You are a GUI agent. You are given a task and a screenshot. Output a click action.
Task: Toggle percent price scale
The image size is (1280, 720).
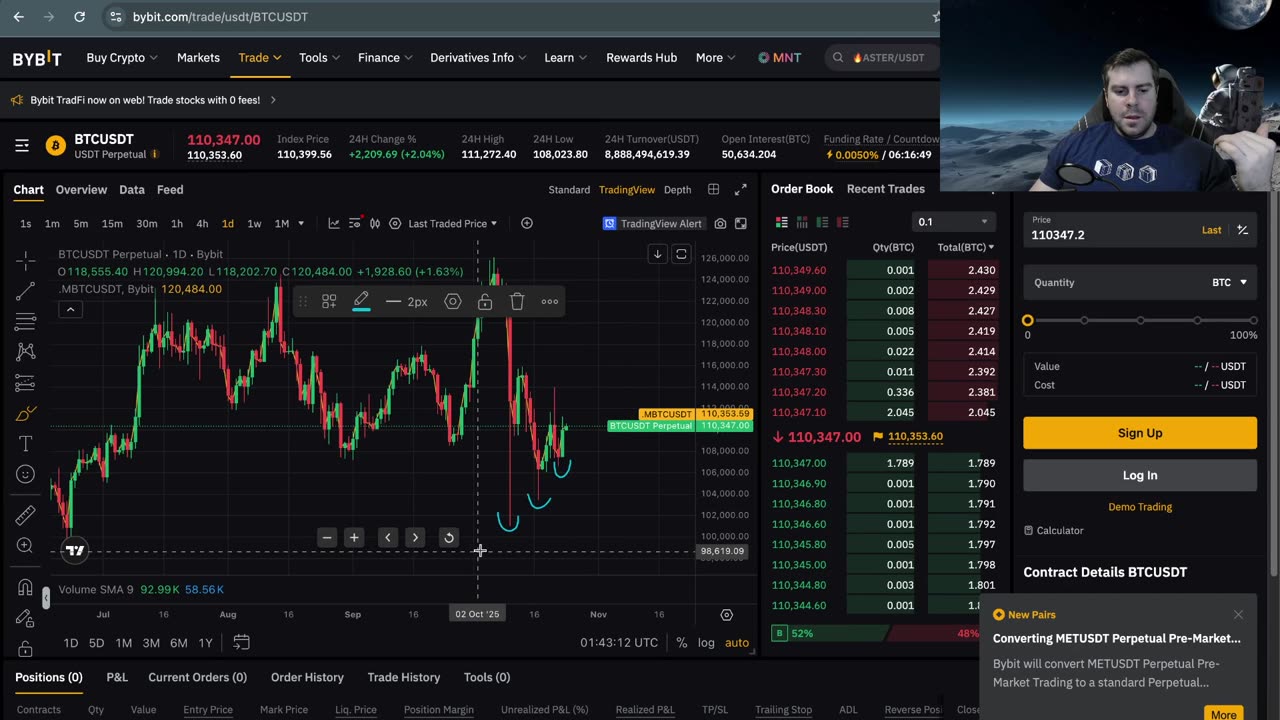click(x=682, y=643)
